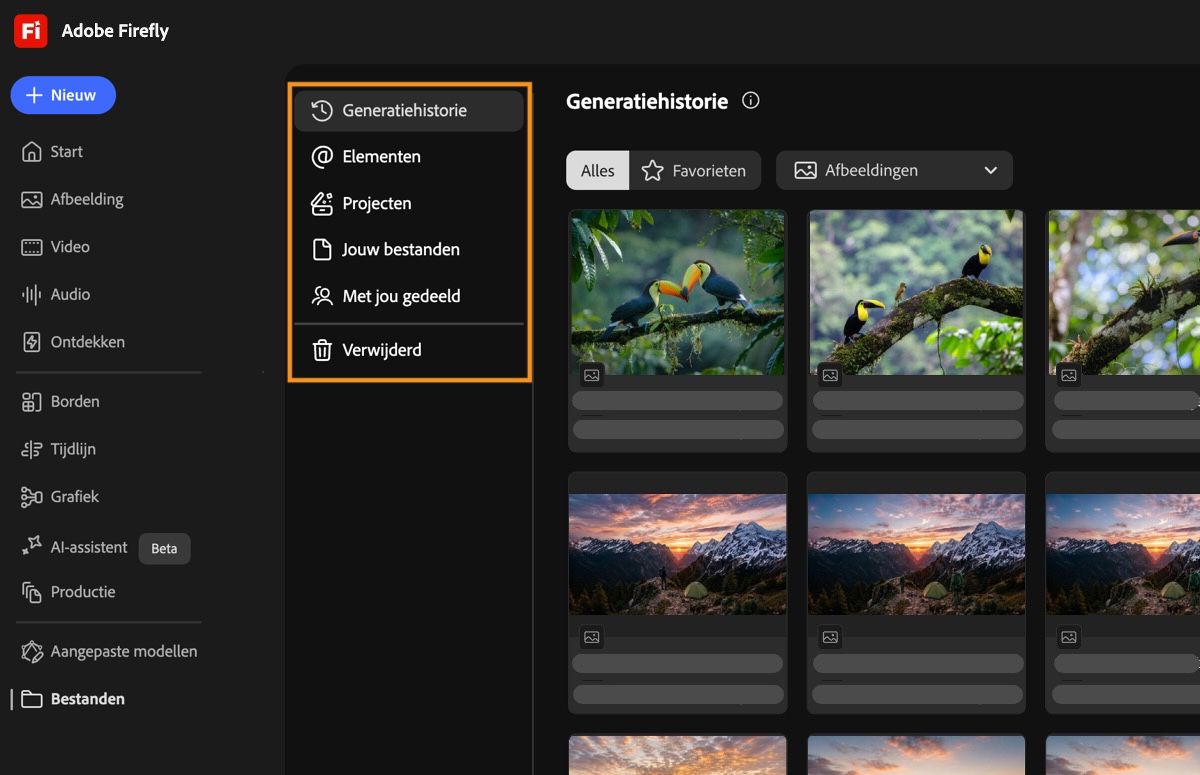
Task: Click the info icon beside Generatiehistorie heading
Action: tap(751, 101)
